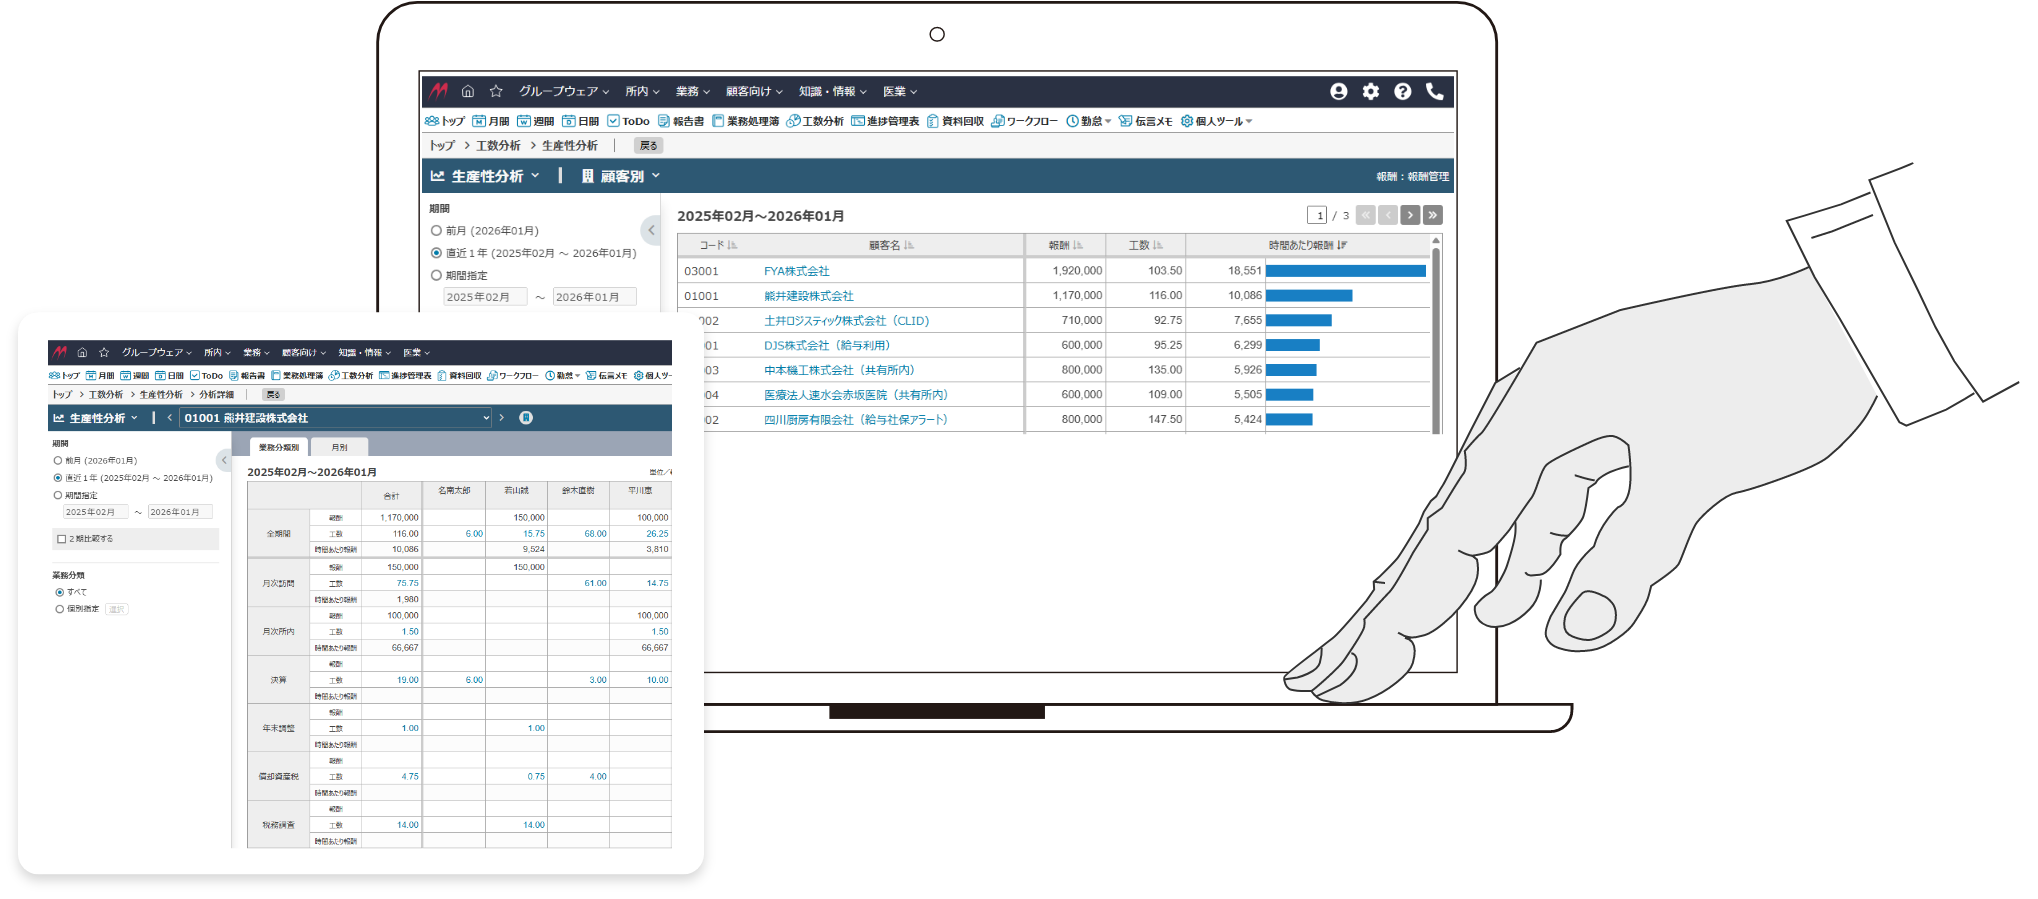Image resolution: width=2038 pixels, height=899 pixels.
Task: Click next-customer arrow right of 01001 selector
Action: pyautogui.click(x=502, y=418)
